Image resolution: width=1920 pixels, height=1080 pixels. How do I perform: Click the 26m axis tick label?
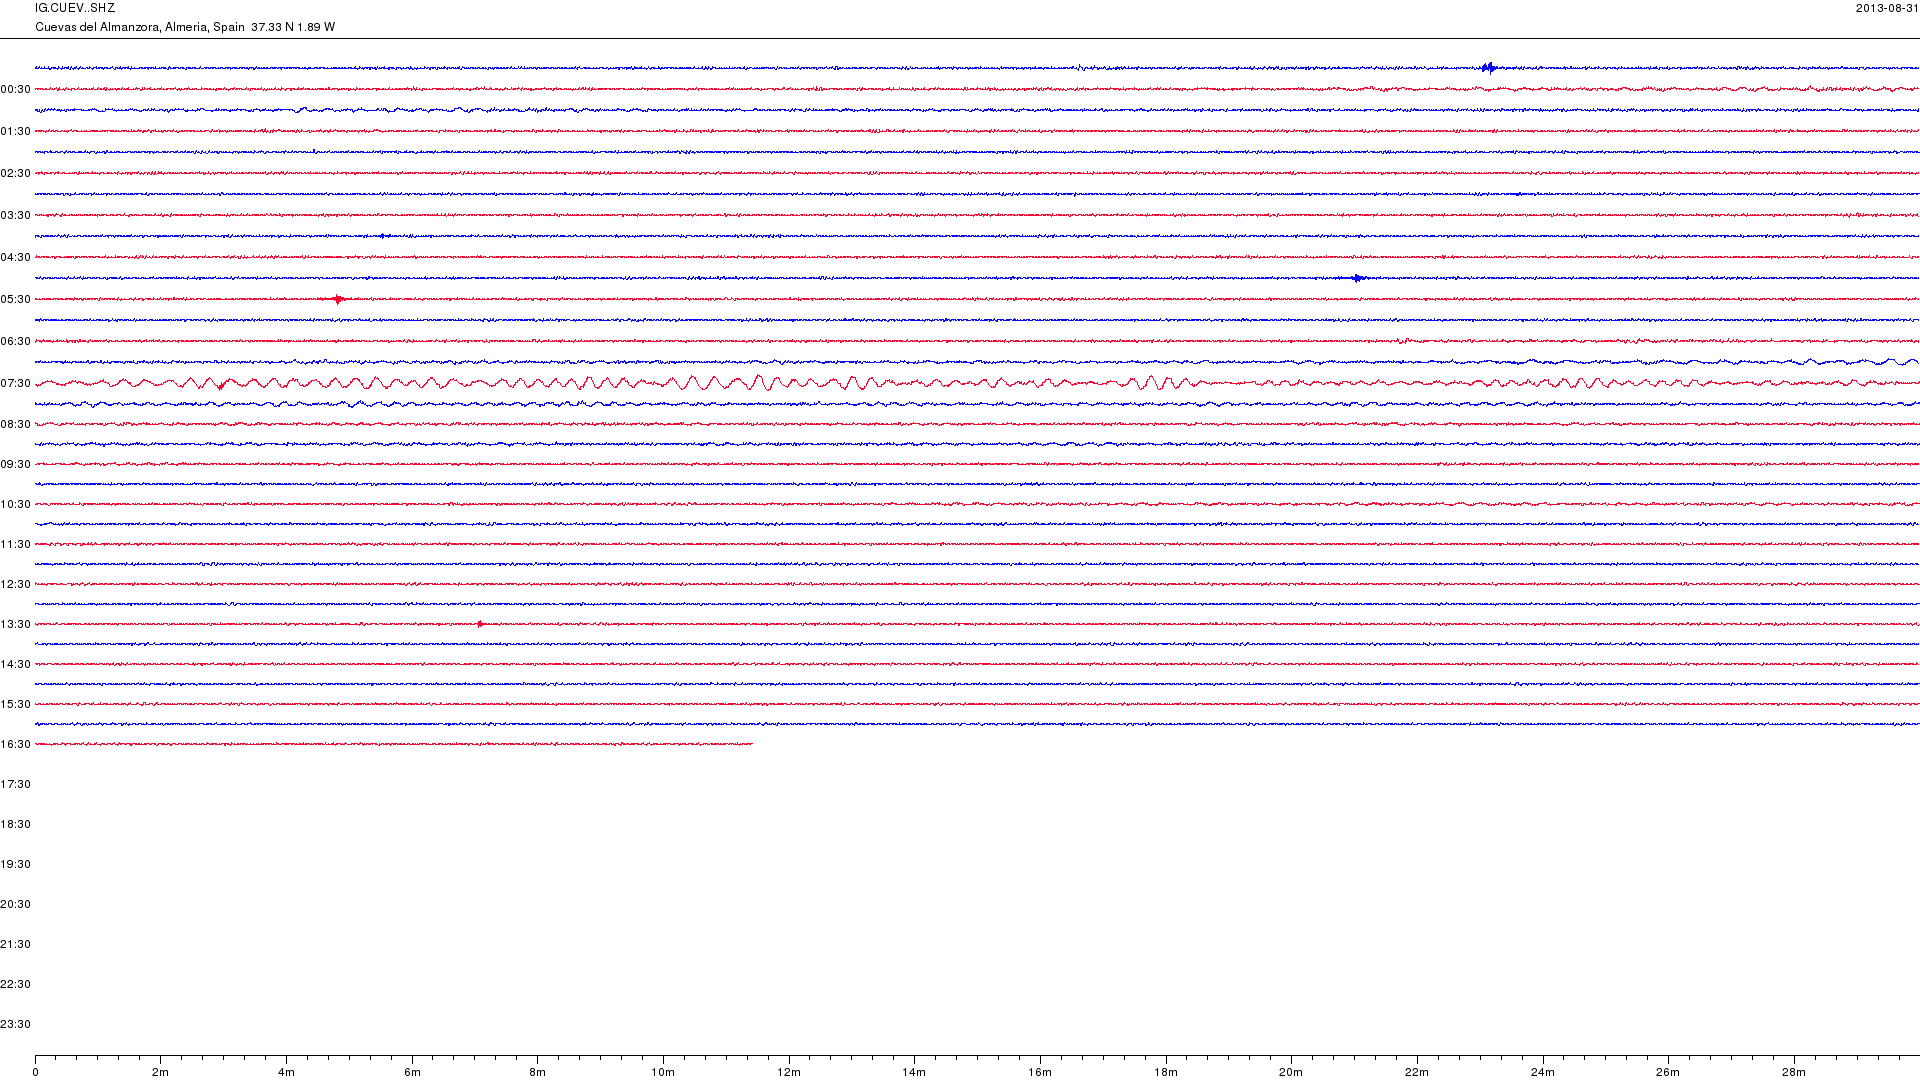[x=1668, y=1073]
